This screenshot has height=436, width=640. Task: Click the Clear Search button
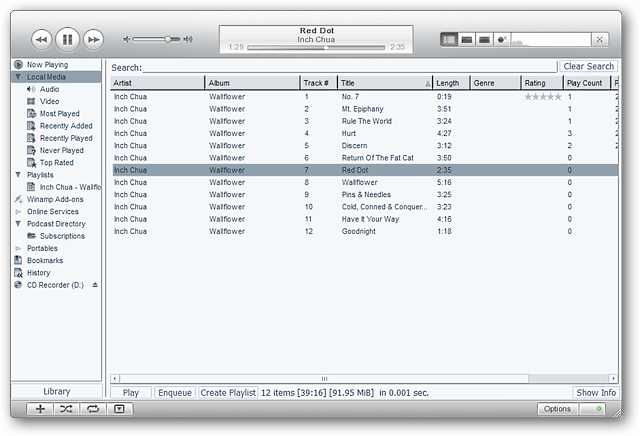[x=589, y=66]
